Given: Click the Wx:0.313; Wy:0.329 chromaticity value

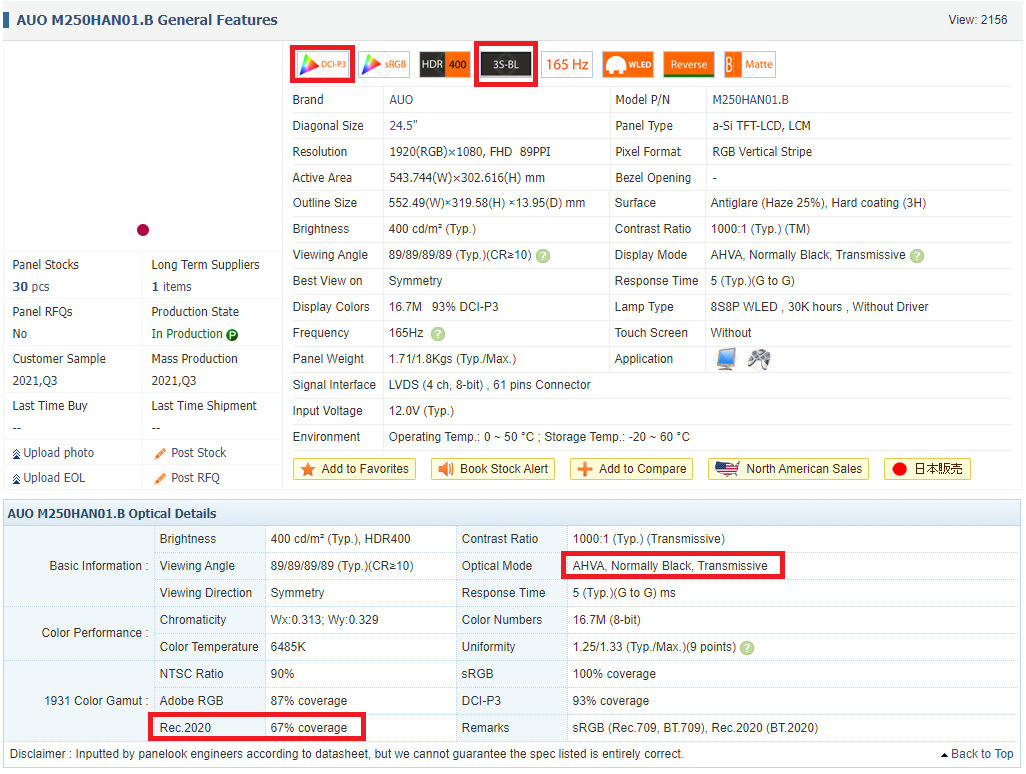Looking at the screenshot, I should (325, 620).
